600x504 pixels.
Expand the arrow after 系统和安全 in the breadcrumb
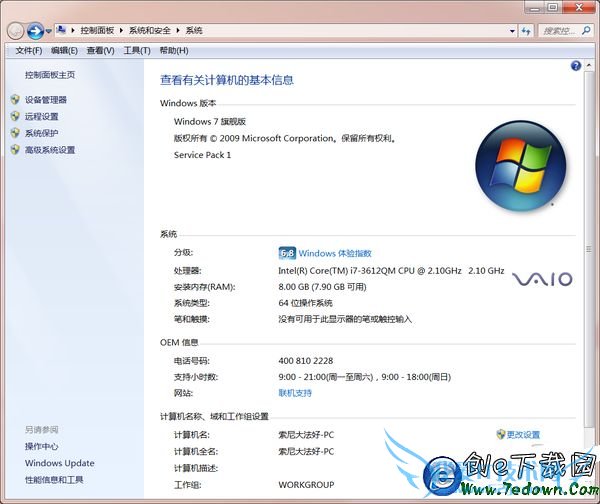pos(178,30)
